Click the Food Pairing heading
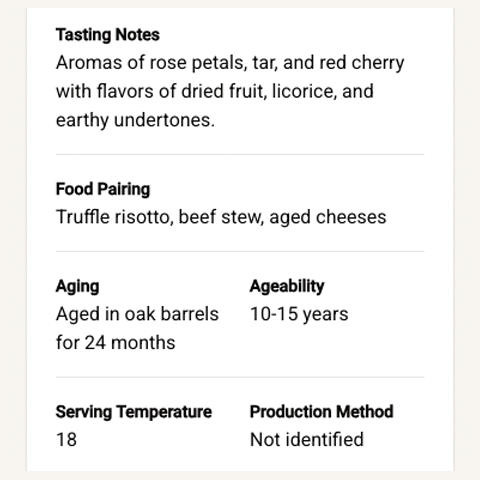Image resolution: width=480 pixels, height=480 pixels. click(103, 189)
